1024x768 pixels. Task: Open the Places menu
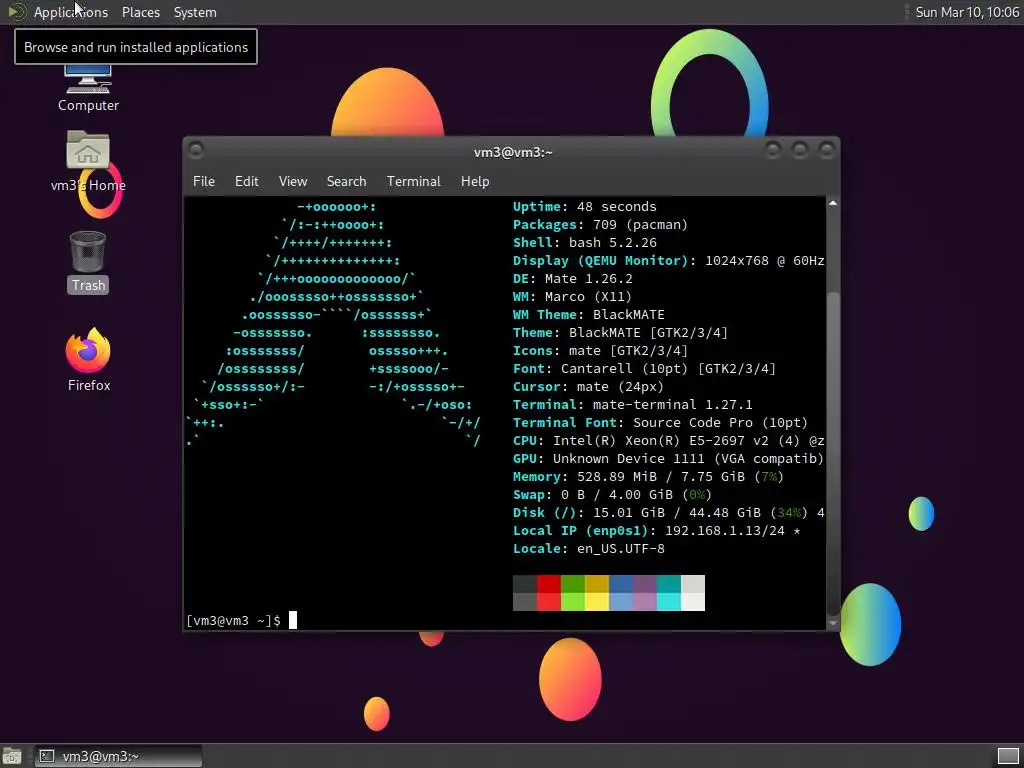click(140, 12)
